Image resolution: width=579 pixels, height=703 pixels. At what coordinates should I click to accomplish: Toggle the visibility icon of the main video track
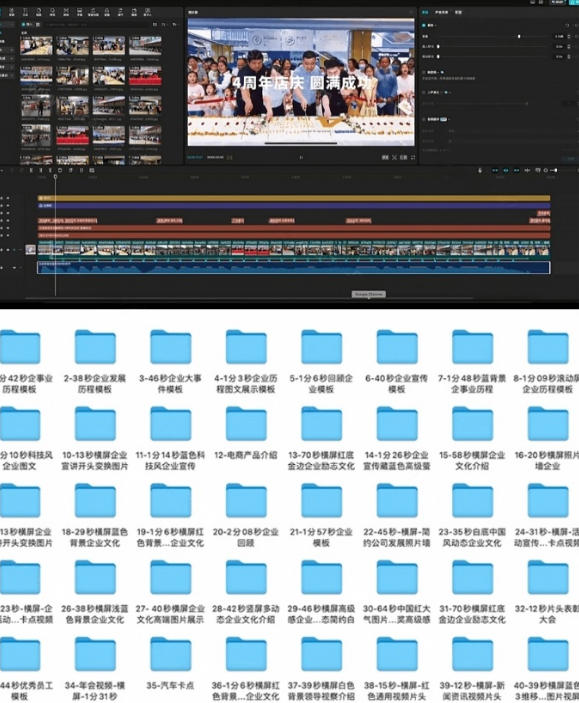coord(8,250)
